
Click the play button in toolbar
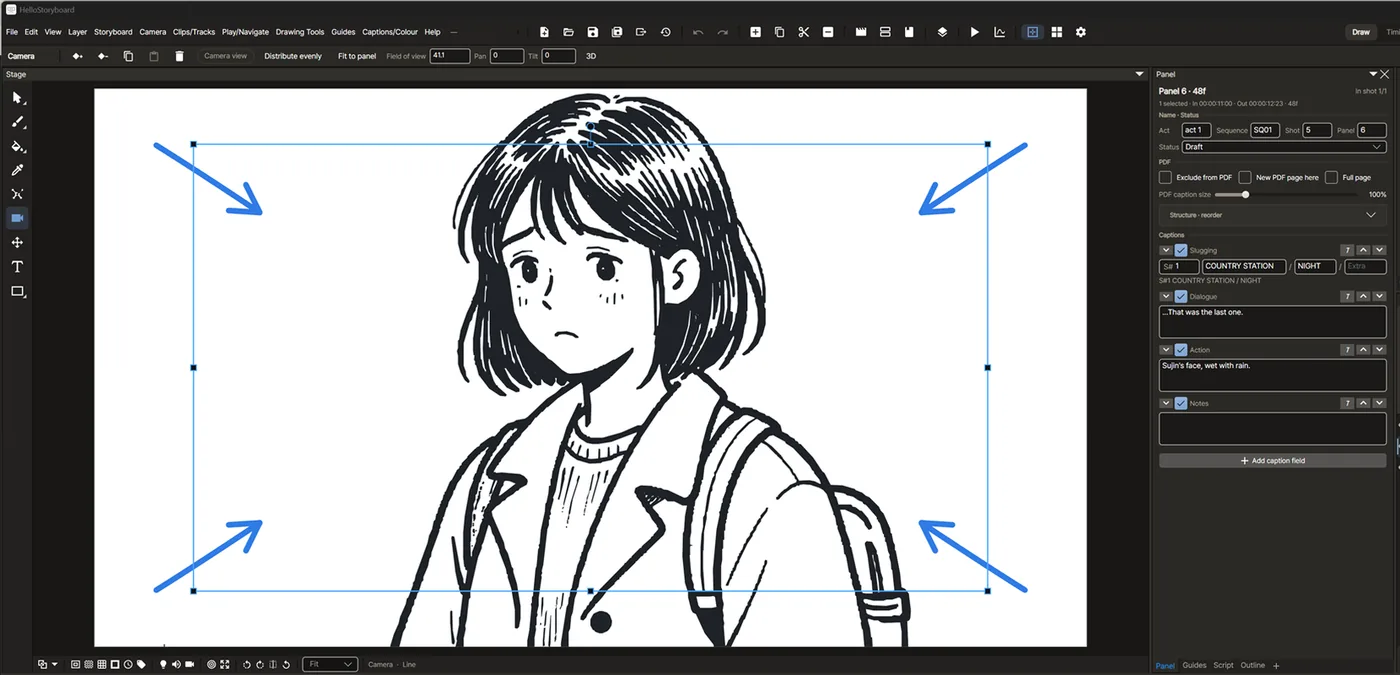[975, 32]
